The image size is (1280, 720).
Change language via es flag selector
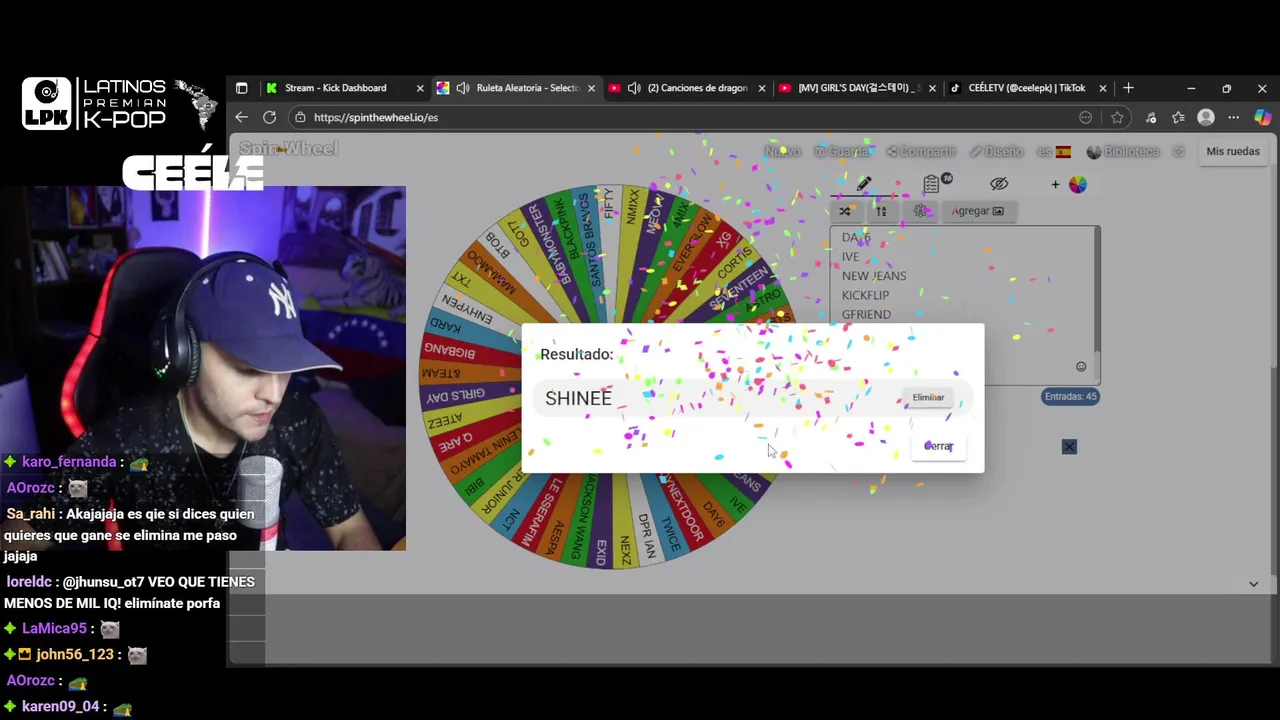[1054, 152]
